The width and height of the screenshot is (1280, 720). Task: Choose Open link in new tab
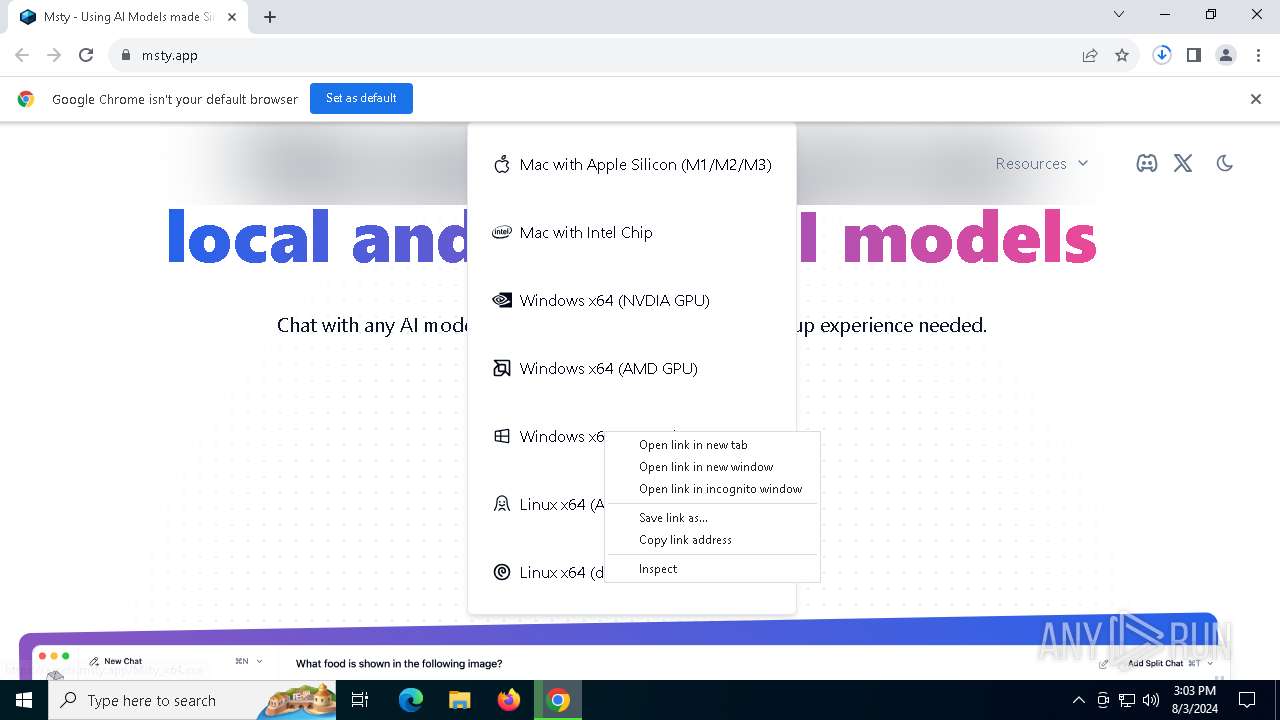712,445
